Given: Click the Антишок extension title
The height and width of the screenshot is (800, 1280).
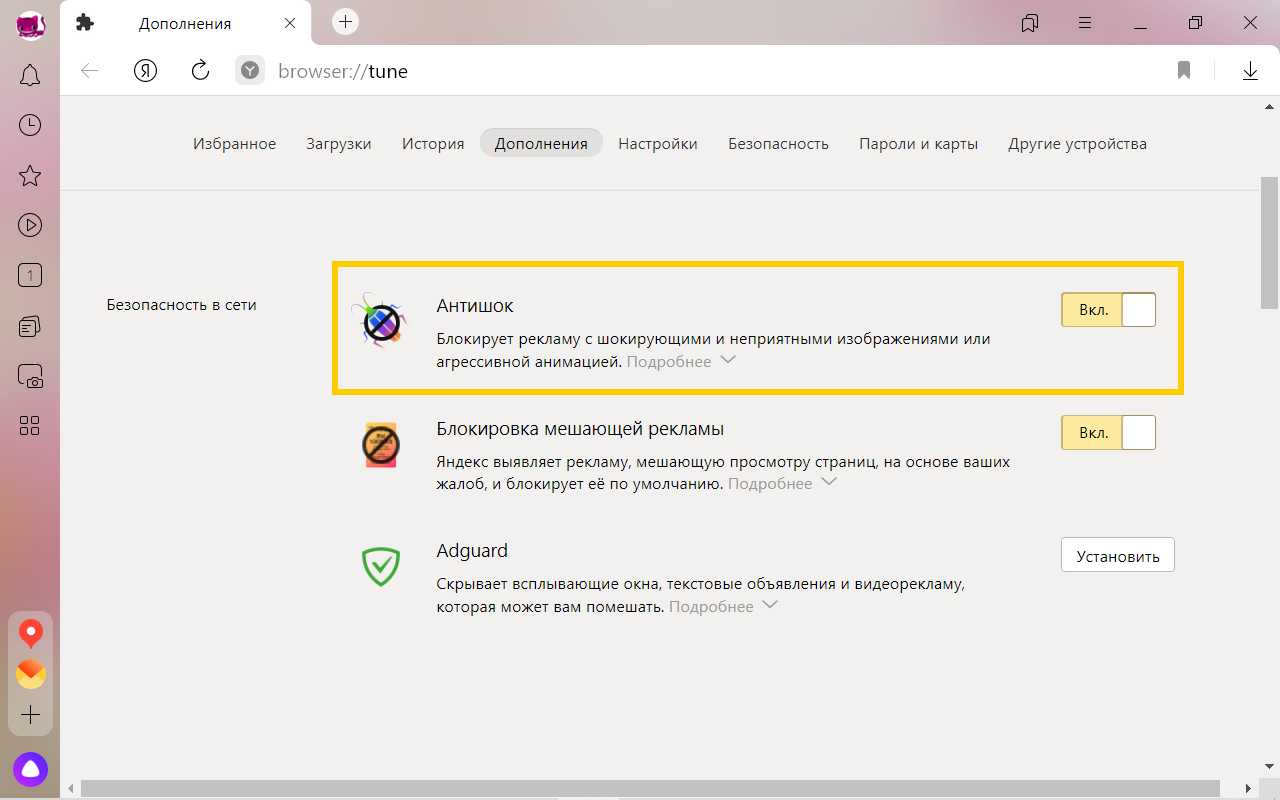Looking at the screenshot, I should [x=475, y=305].
